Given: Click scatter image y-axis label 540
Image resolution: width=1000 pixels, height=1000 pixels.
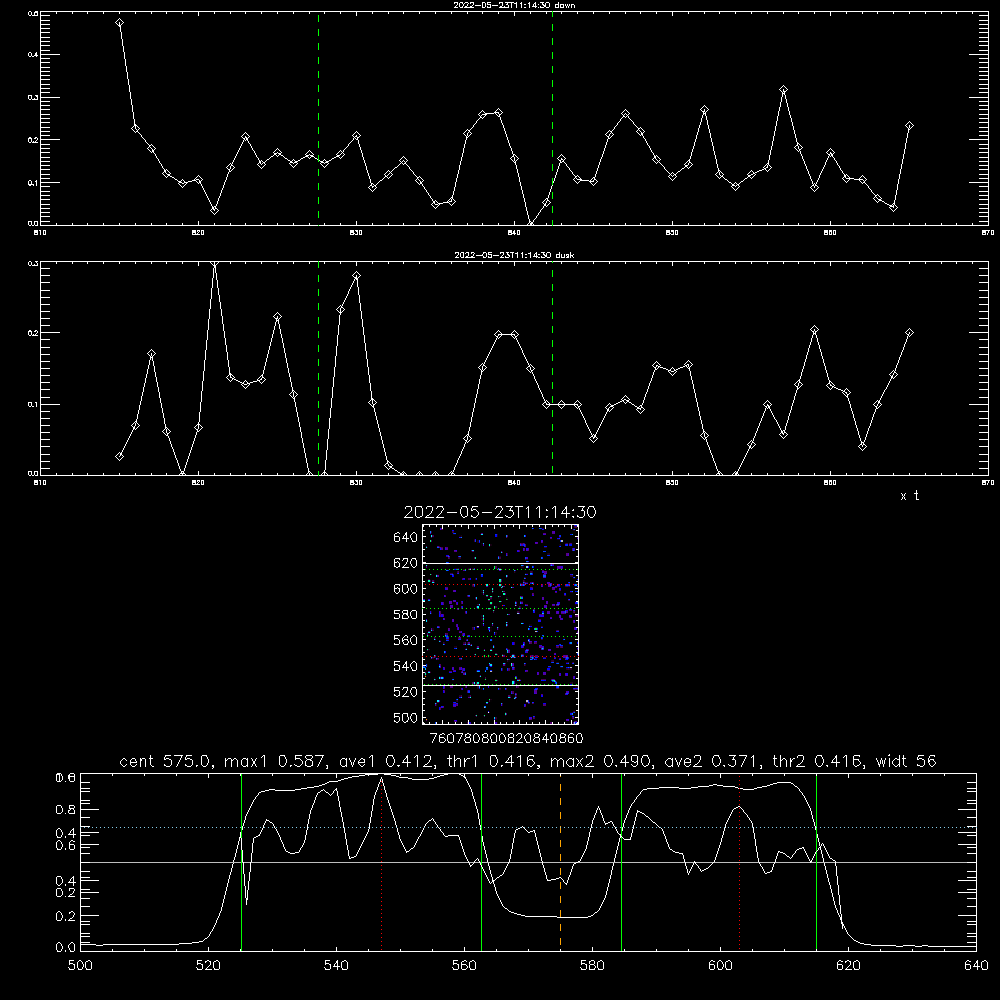Looking at the screenshot, I should (x=406, y=666).
